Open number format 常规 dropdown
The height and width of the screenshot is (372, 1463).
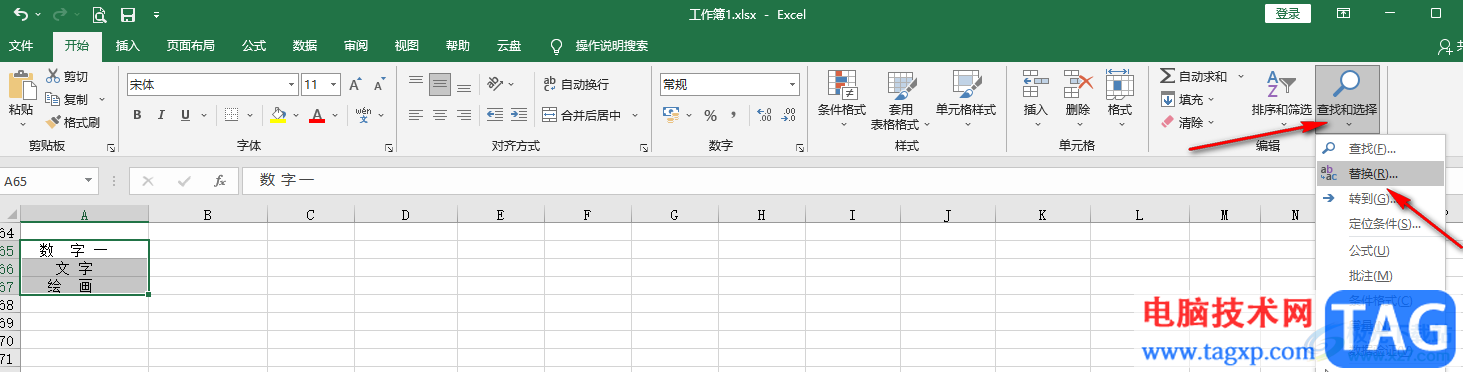792,85
